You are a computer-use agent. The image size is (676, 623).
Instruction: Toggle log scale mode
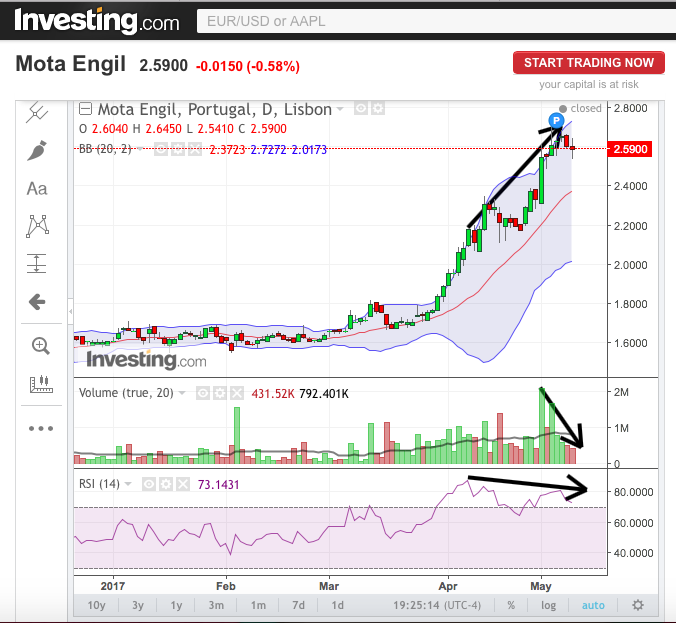(x=548, y=605)
